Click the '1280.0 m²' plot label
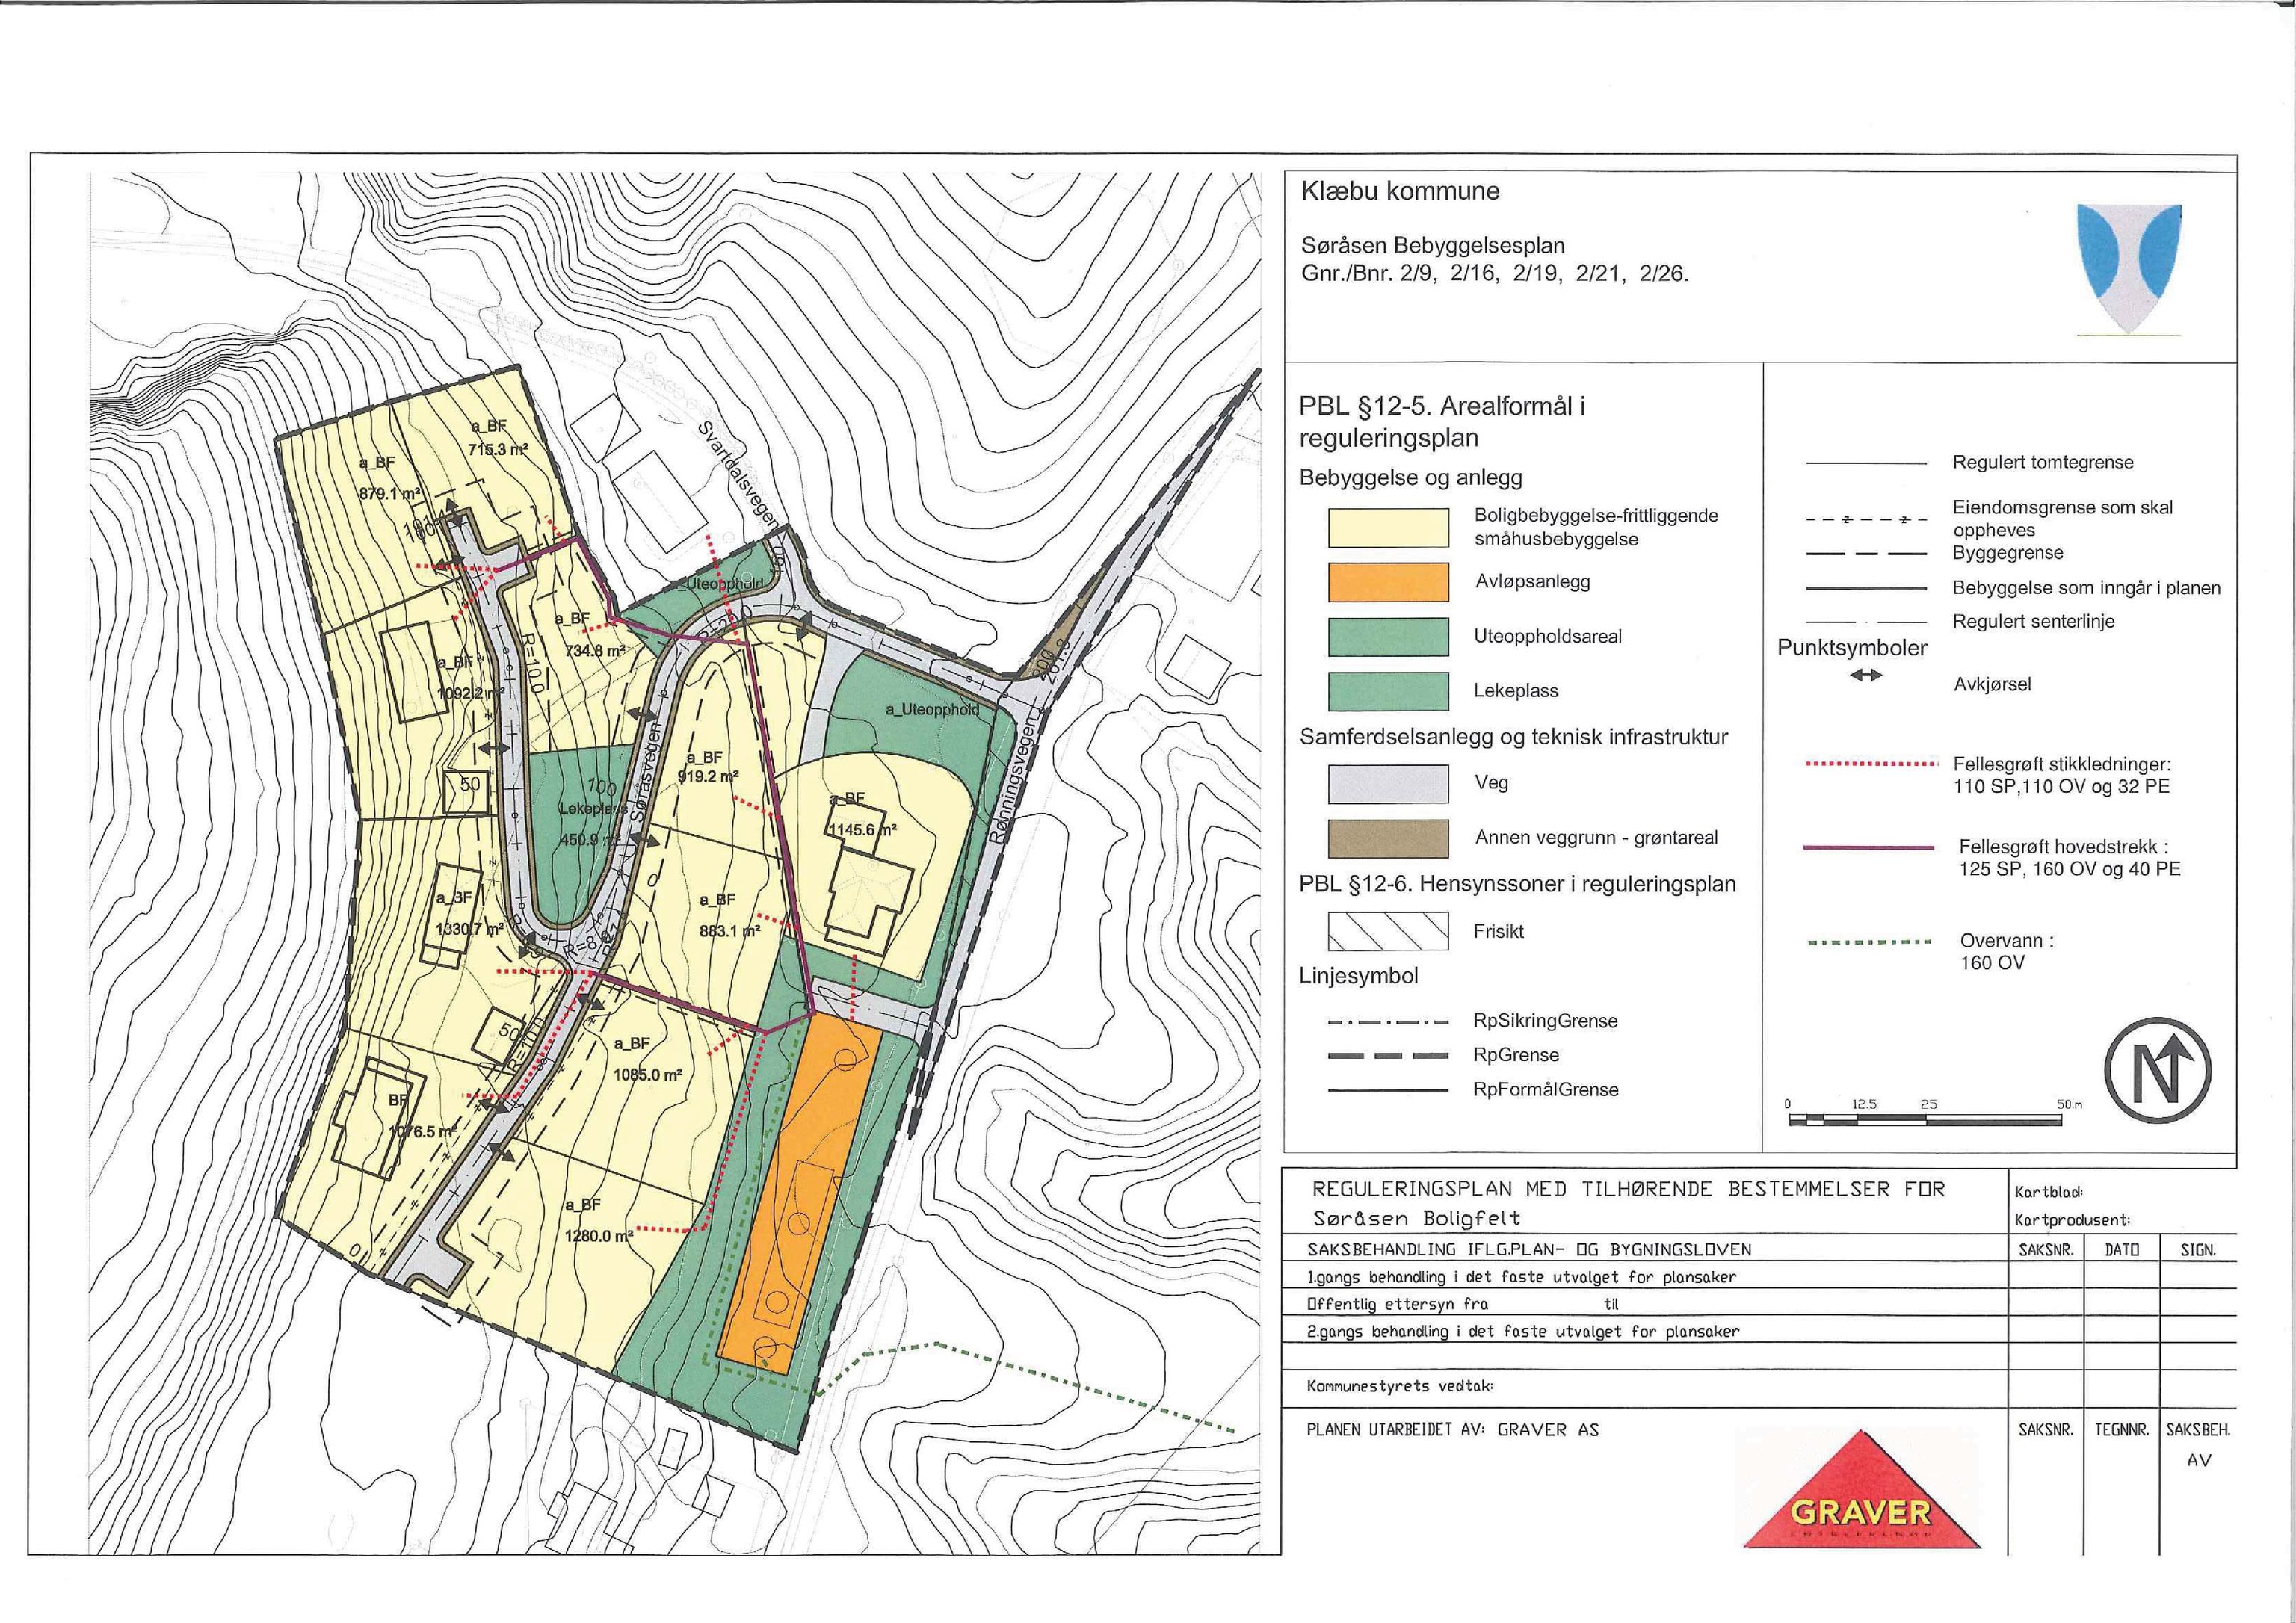 (x=599, y=1236)
